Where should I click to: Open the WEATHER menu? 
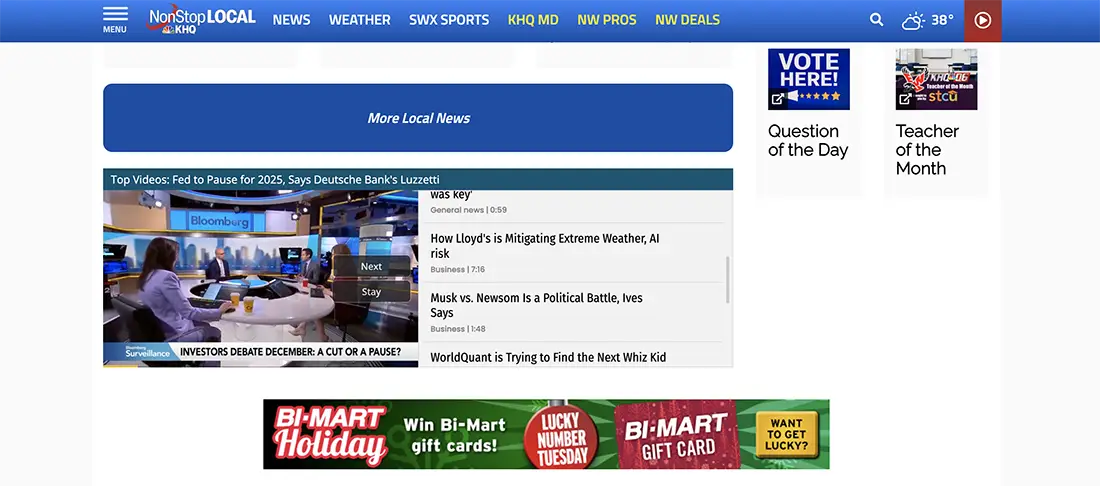pos(359,20)
